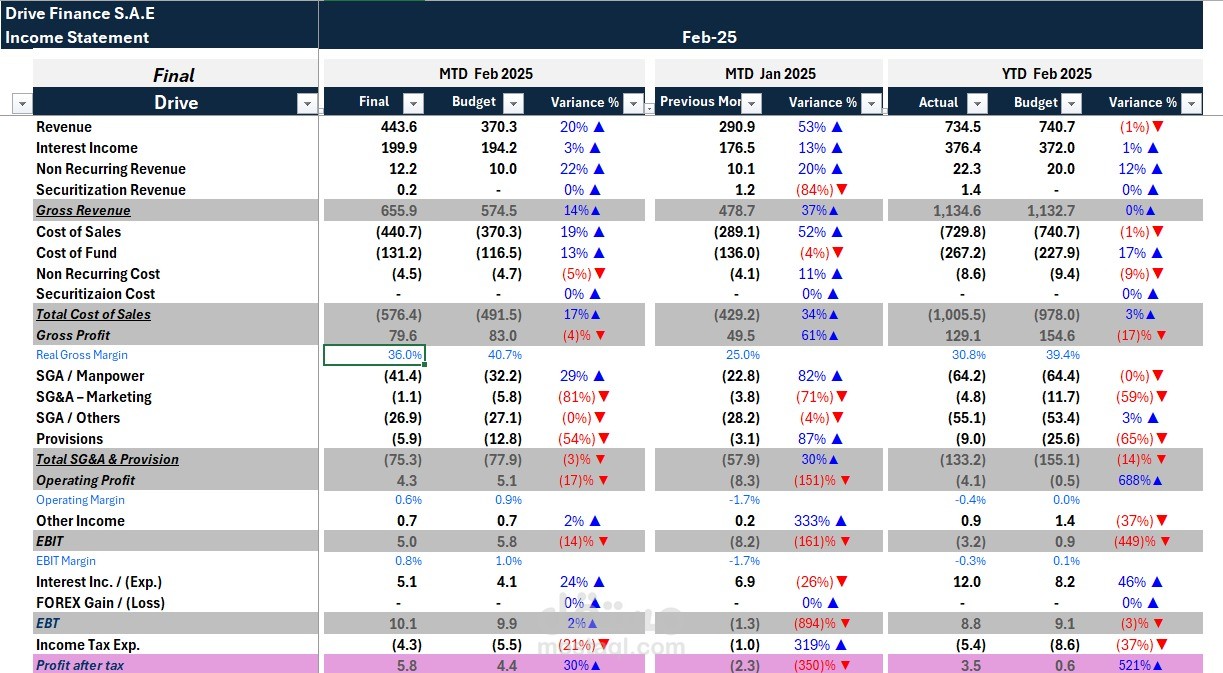Select the EBIT YTD variance (449)%
This screenshot has width=1223, height=673.
(x=1140, y=541)
